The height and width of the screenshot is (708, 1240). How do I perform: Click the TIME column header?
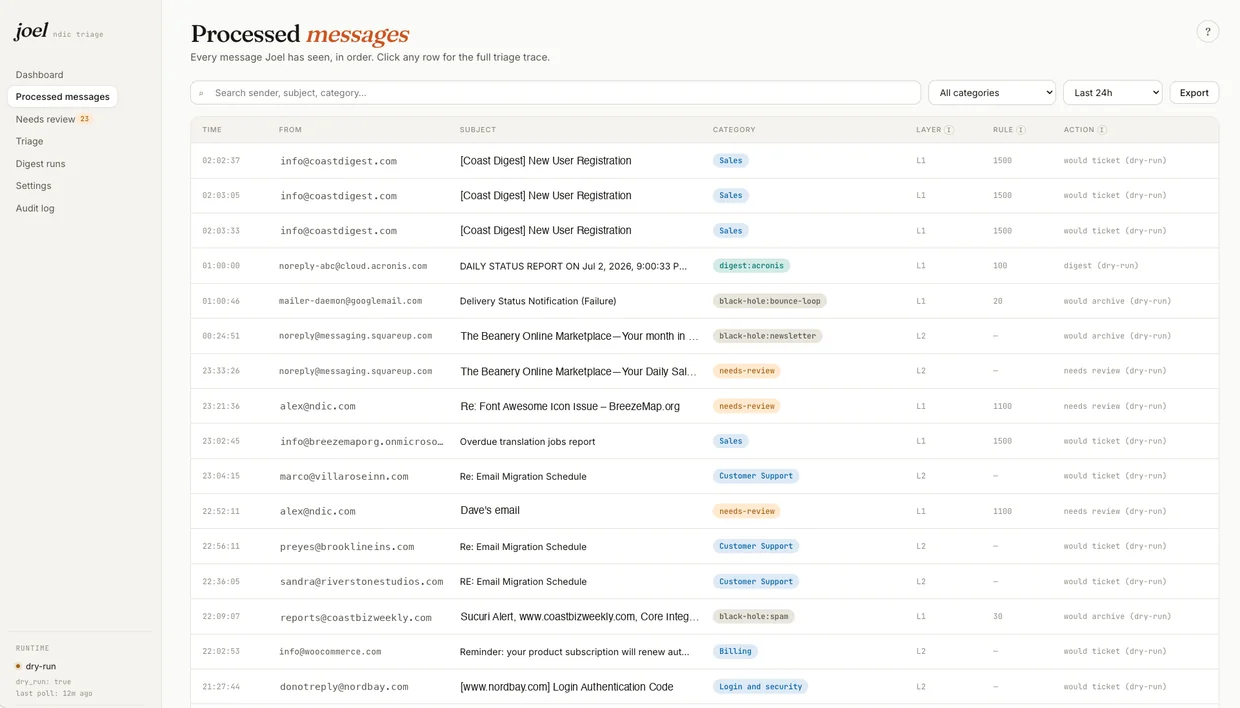tap(212, 130)
